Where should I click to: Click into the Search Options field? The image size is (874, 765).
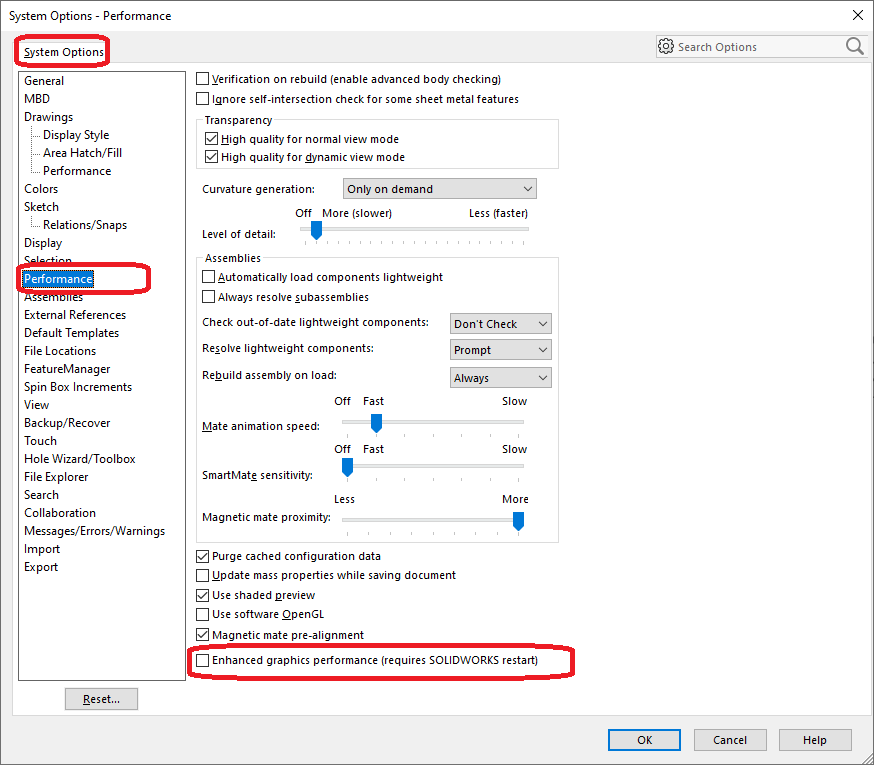[x=758, y=47]
